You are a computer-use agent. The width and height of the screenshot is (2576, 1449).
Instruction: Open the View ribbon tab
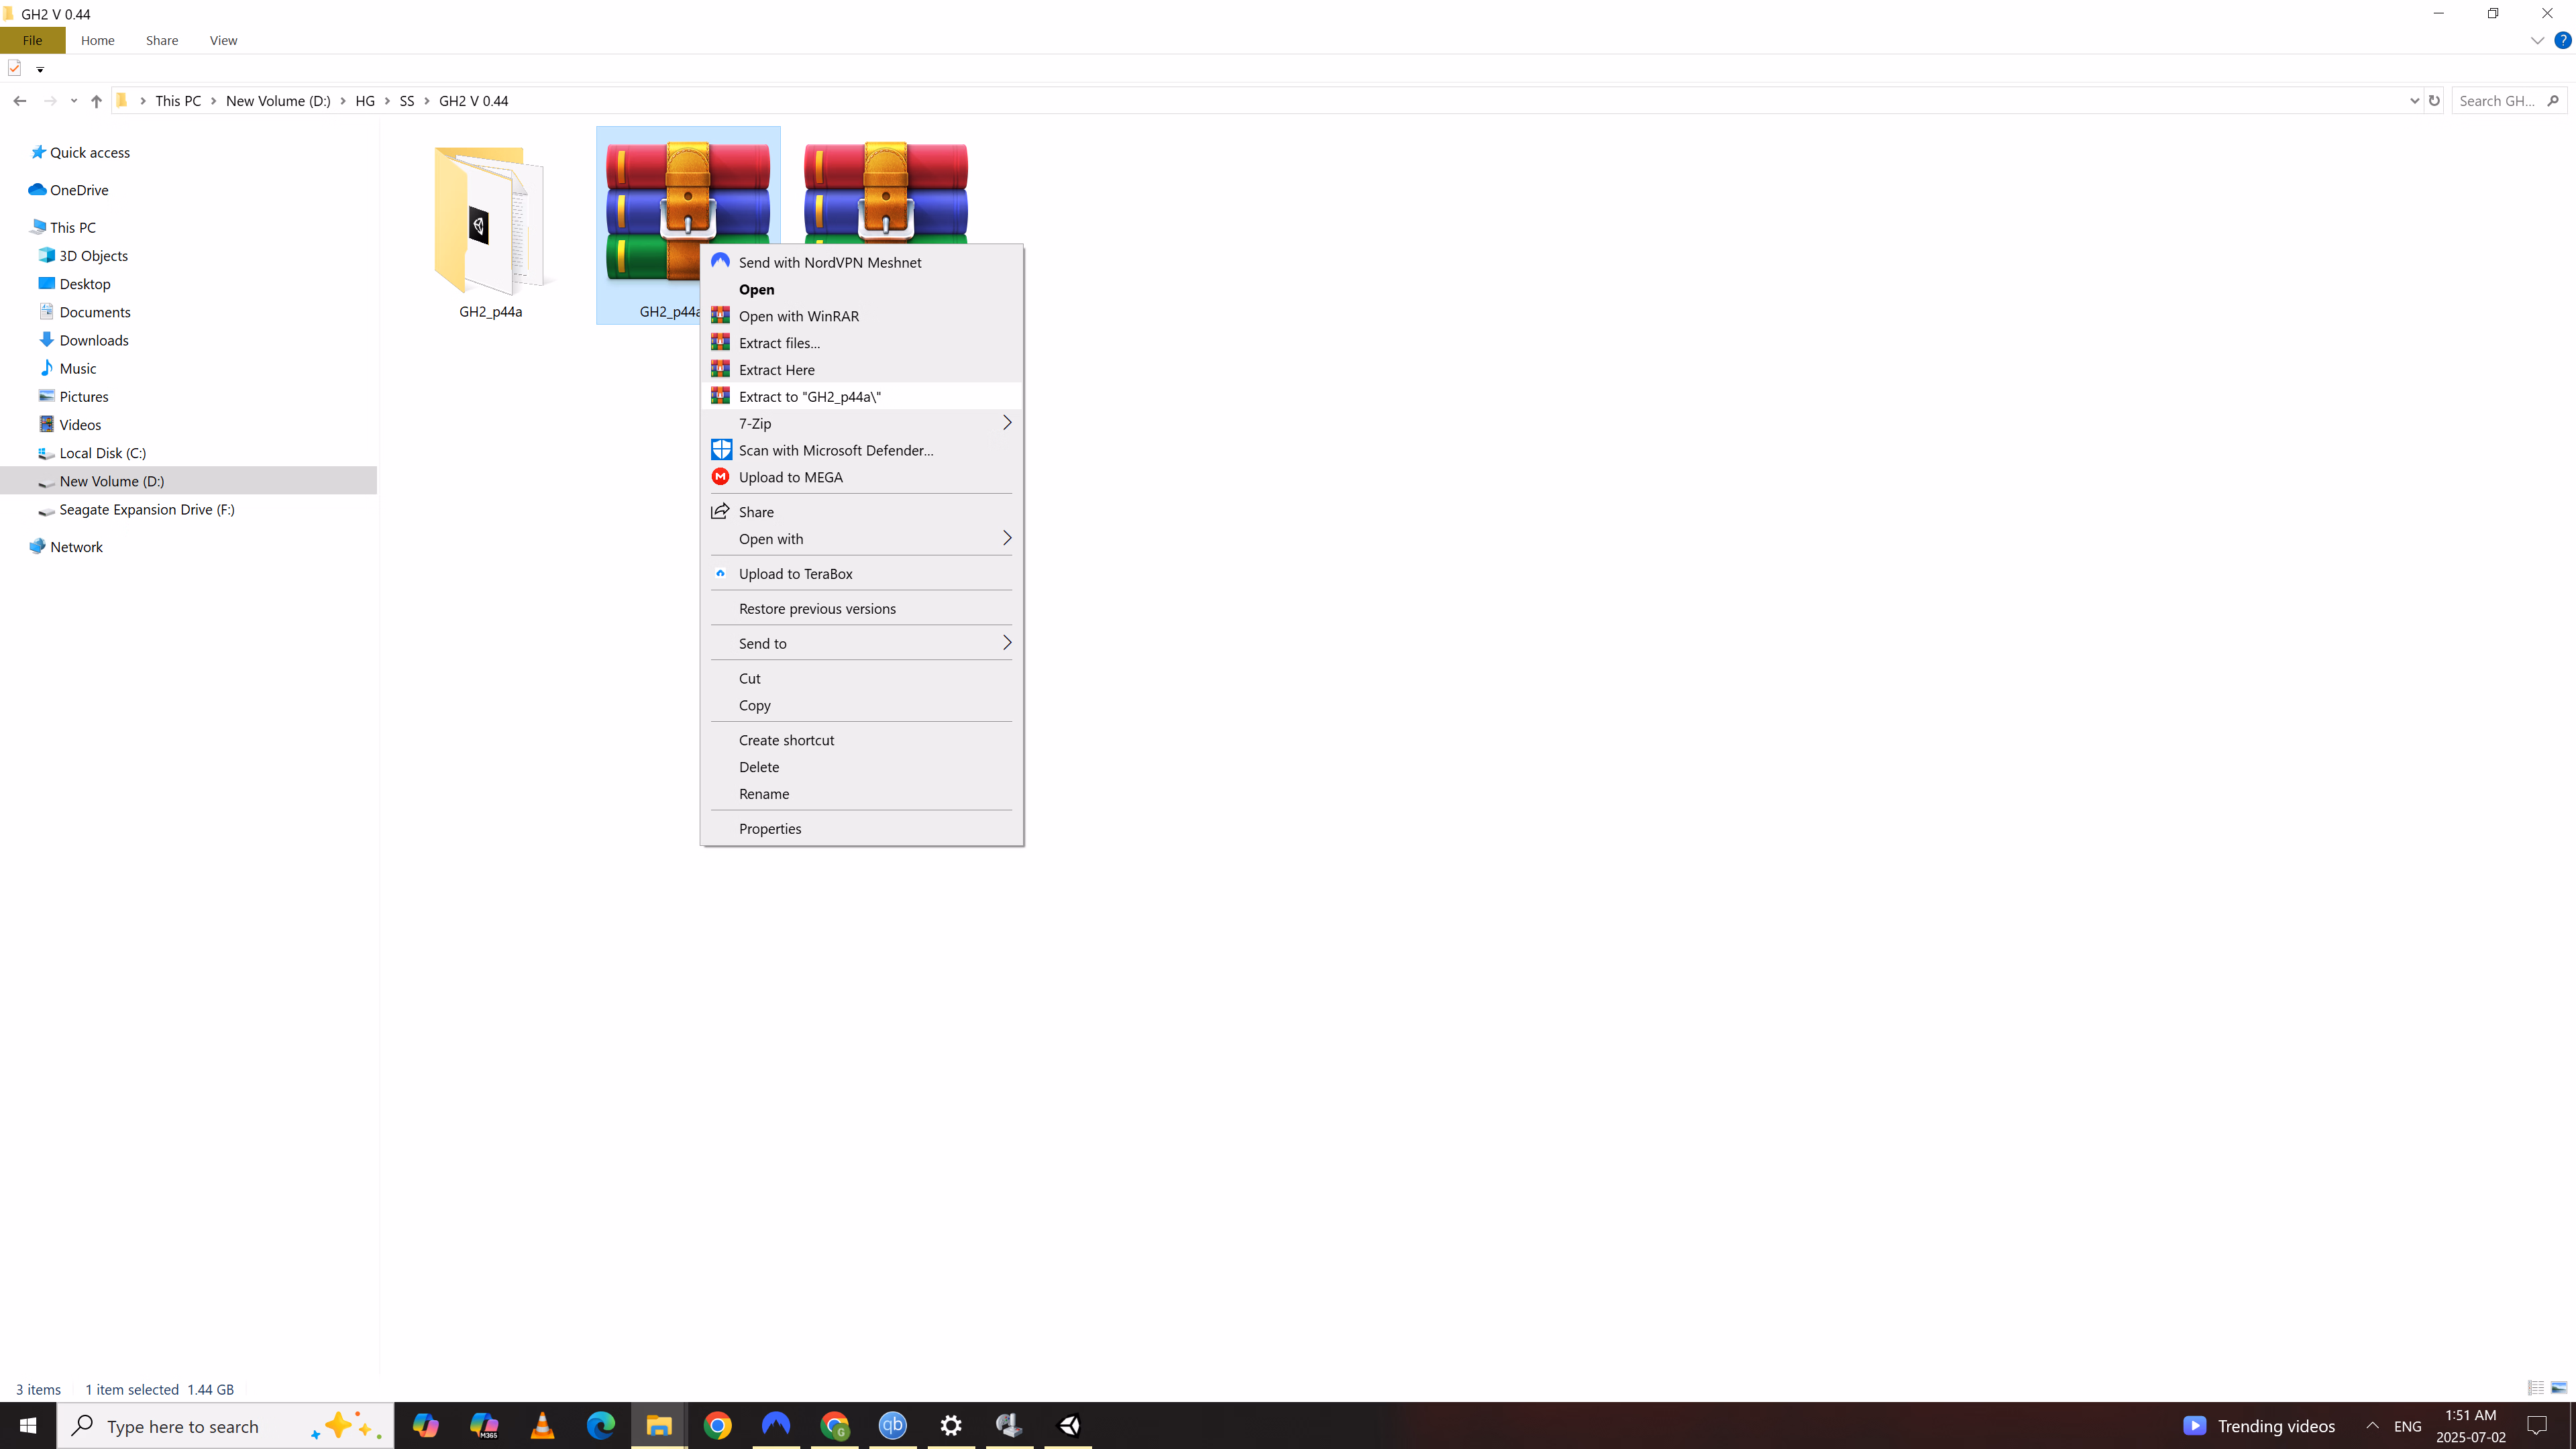223,40
